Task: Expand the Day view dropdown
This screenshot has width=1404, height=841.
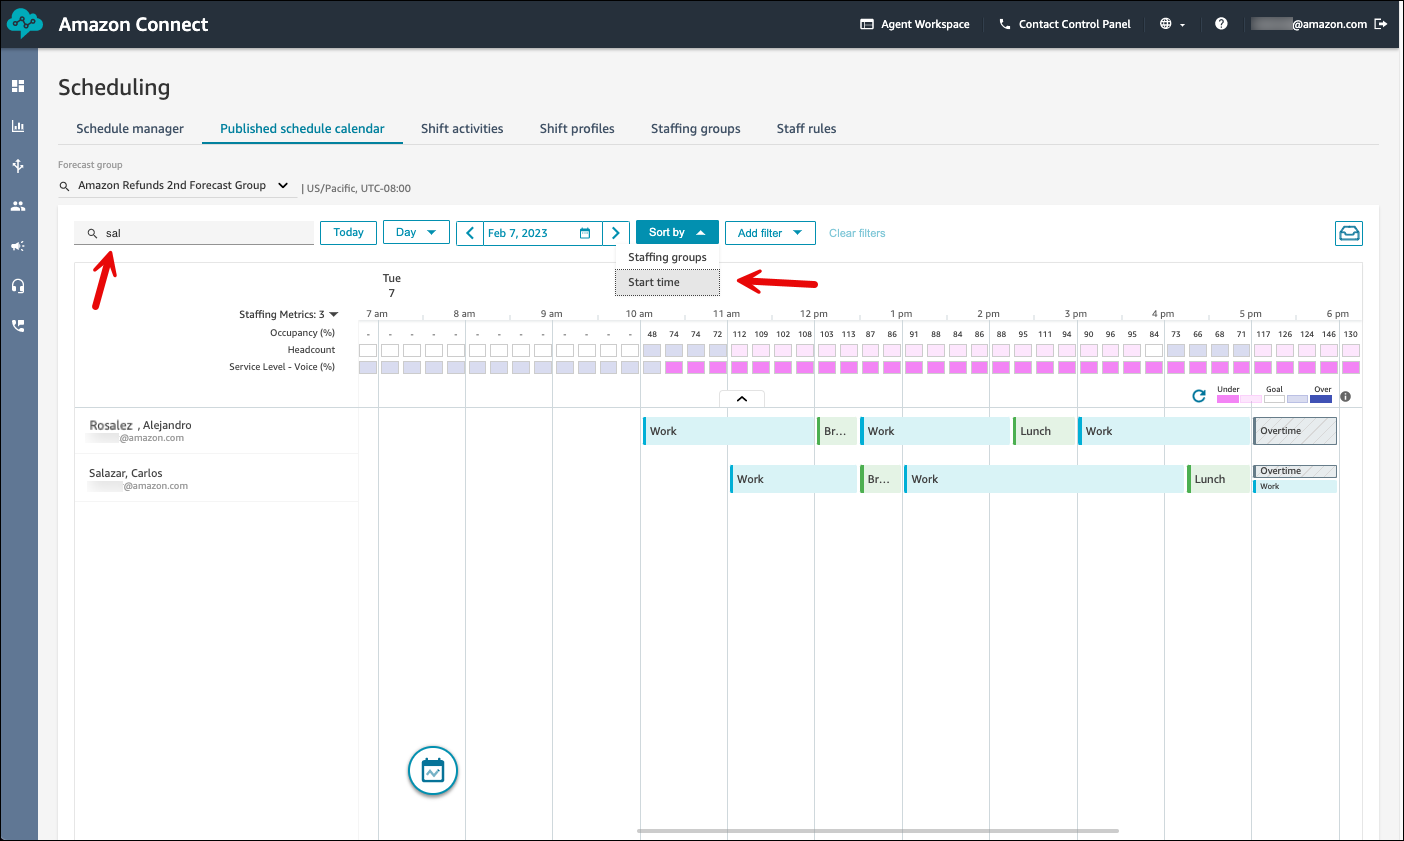Action: (x=416, y=233)
